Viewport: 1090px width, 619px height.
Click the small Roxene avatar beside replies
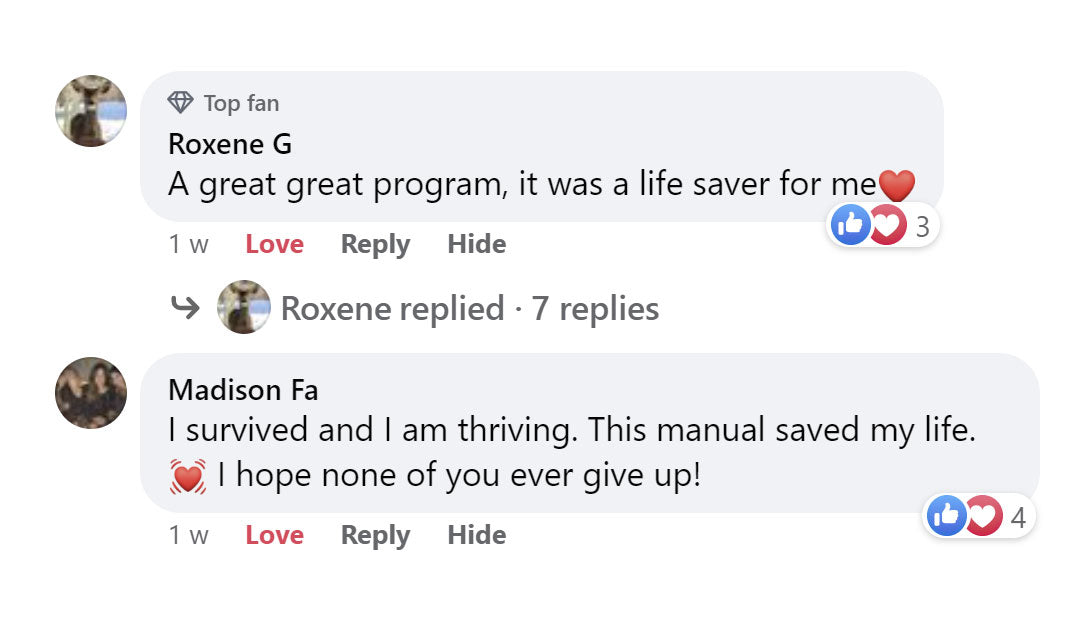point(244,308)
